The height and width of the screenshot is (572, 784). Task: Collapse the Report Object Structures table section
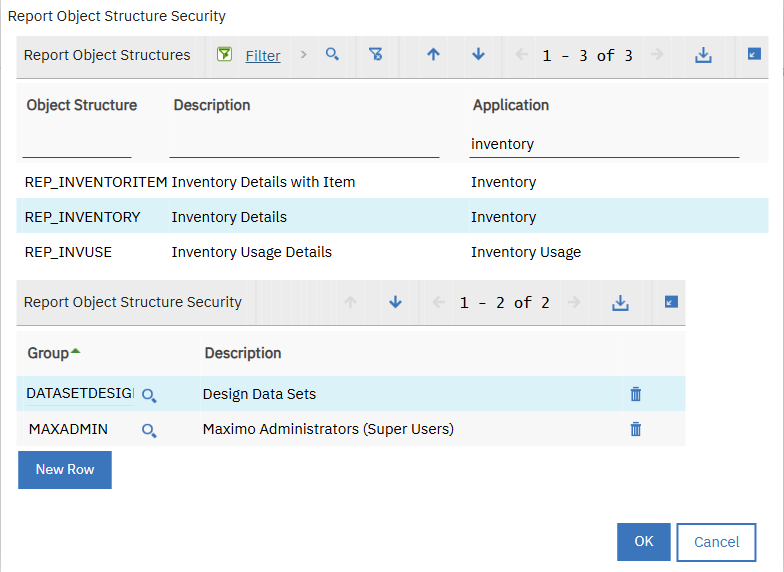[754, 54]
